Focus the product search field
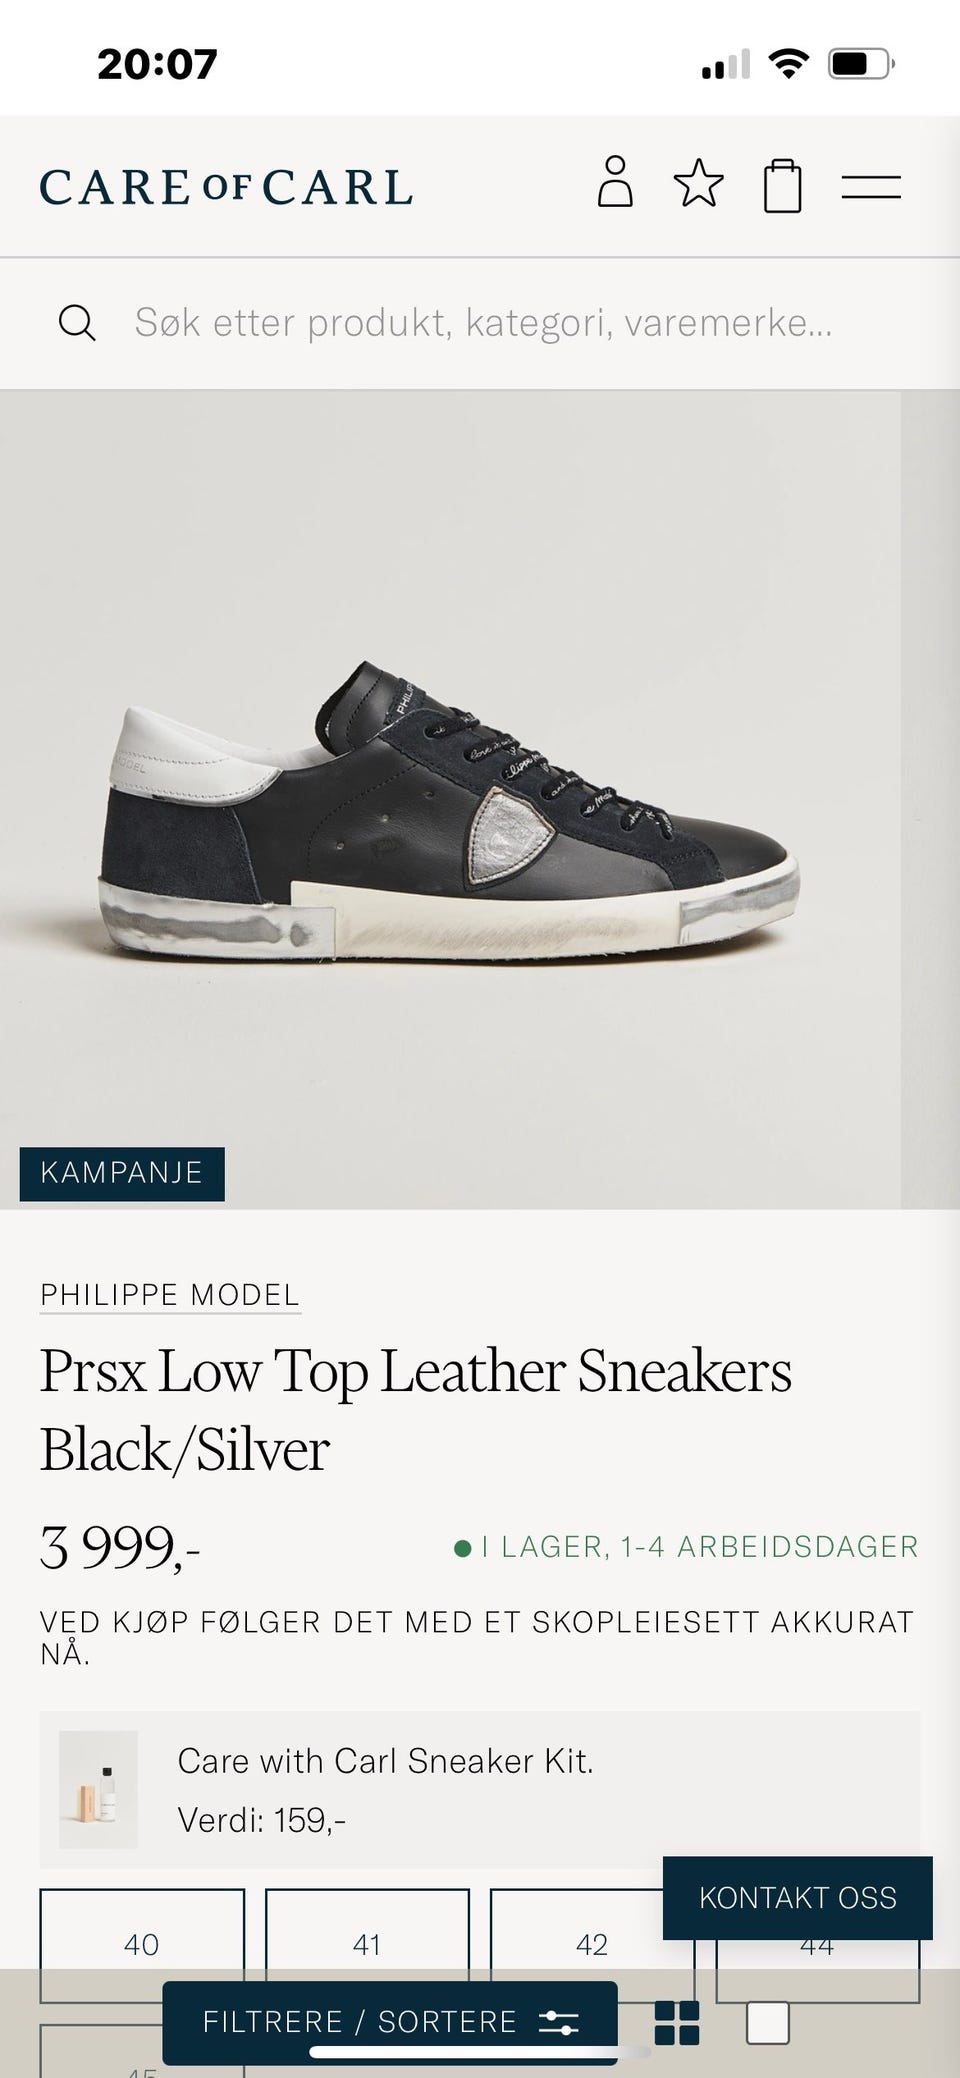The height and width of the screenshot is (2078, 960). click(483, 323)
